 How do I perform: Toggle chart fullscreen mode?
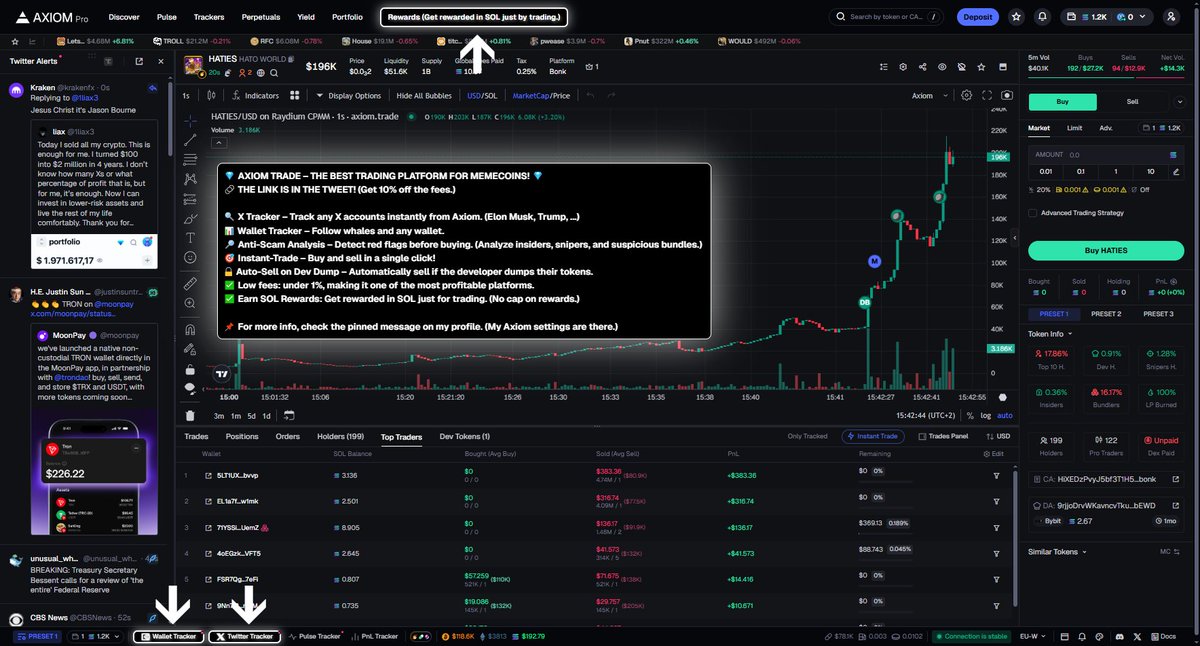point(987,96)
